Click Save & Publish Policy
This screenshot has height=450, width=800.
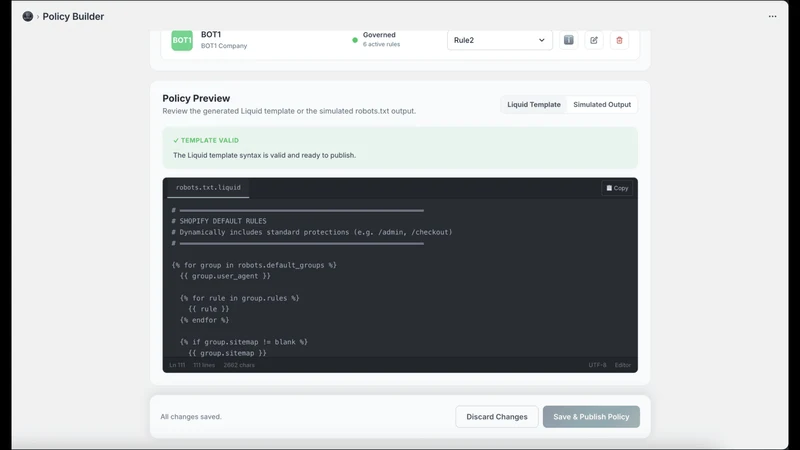(591, 417)
